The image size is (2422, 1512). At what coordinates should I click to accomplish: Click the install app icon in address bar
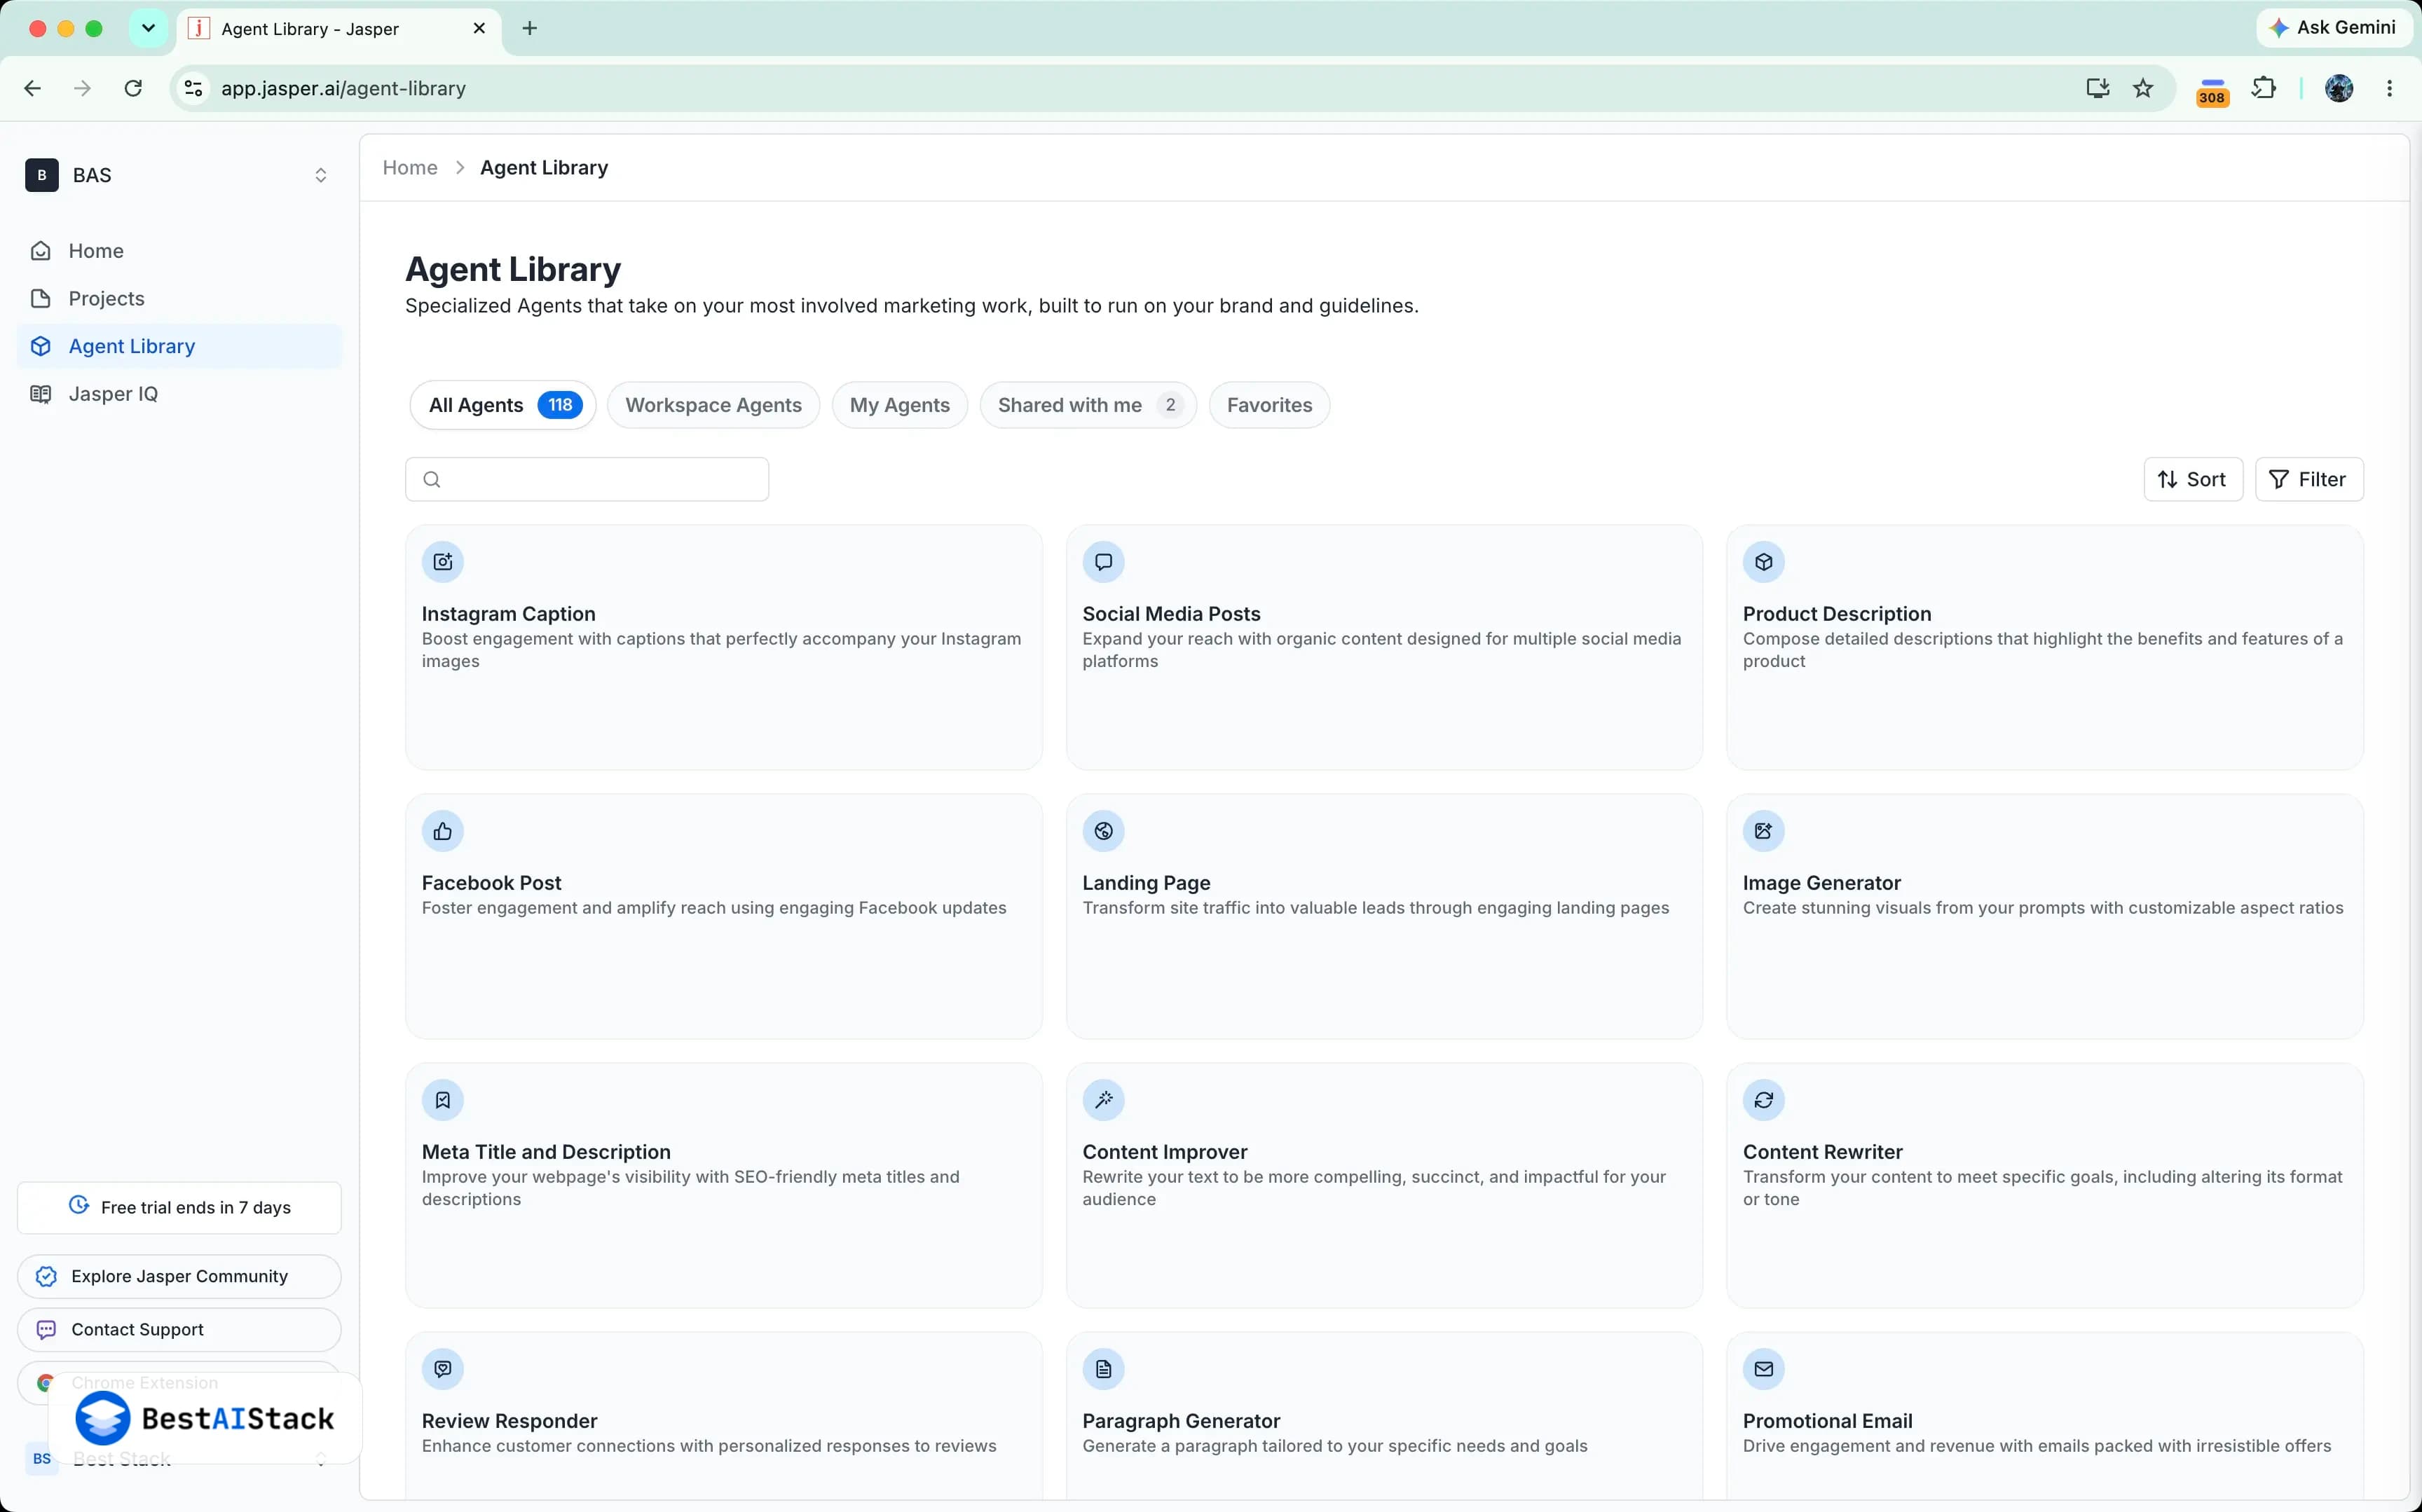tap(2098, 88)
